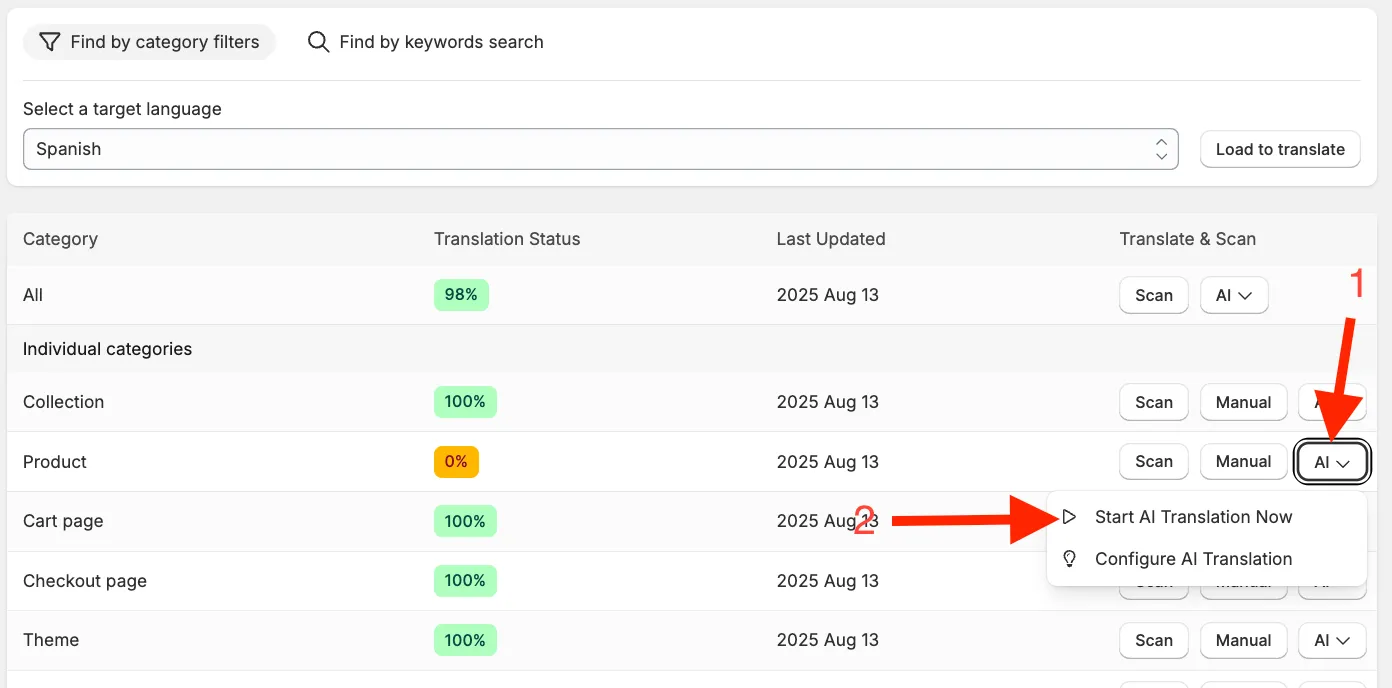Click Manual in the Collection row
This screenshot has height=688, width=1392.
[x=1243, y=402]
